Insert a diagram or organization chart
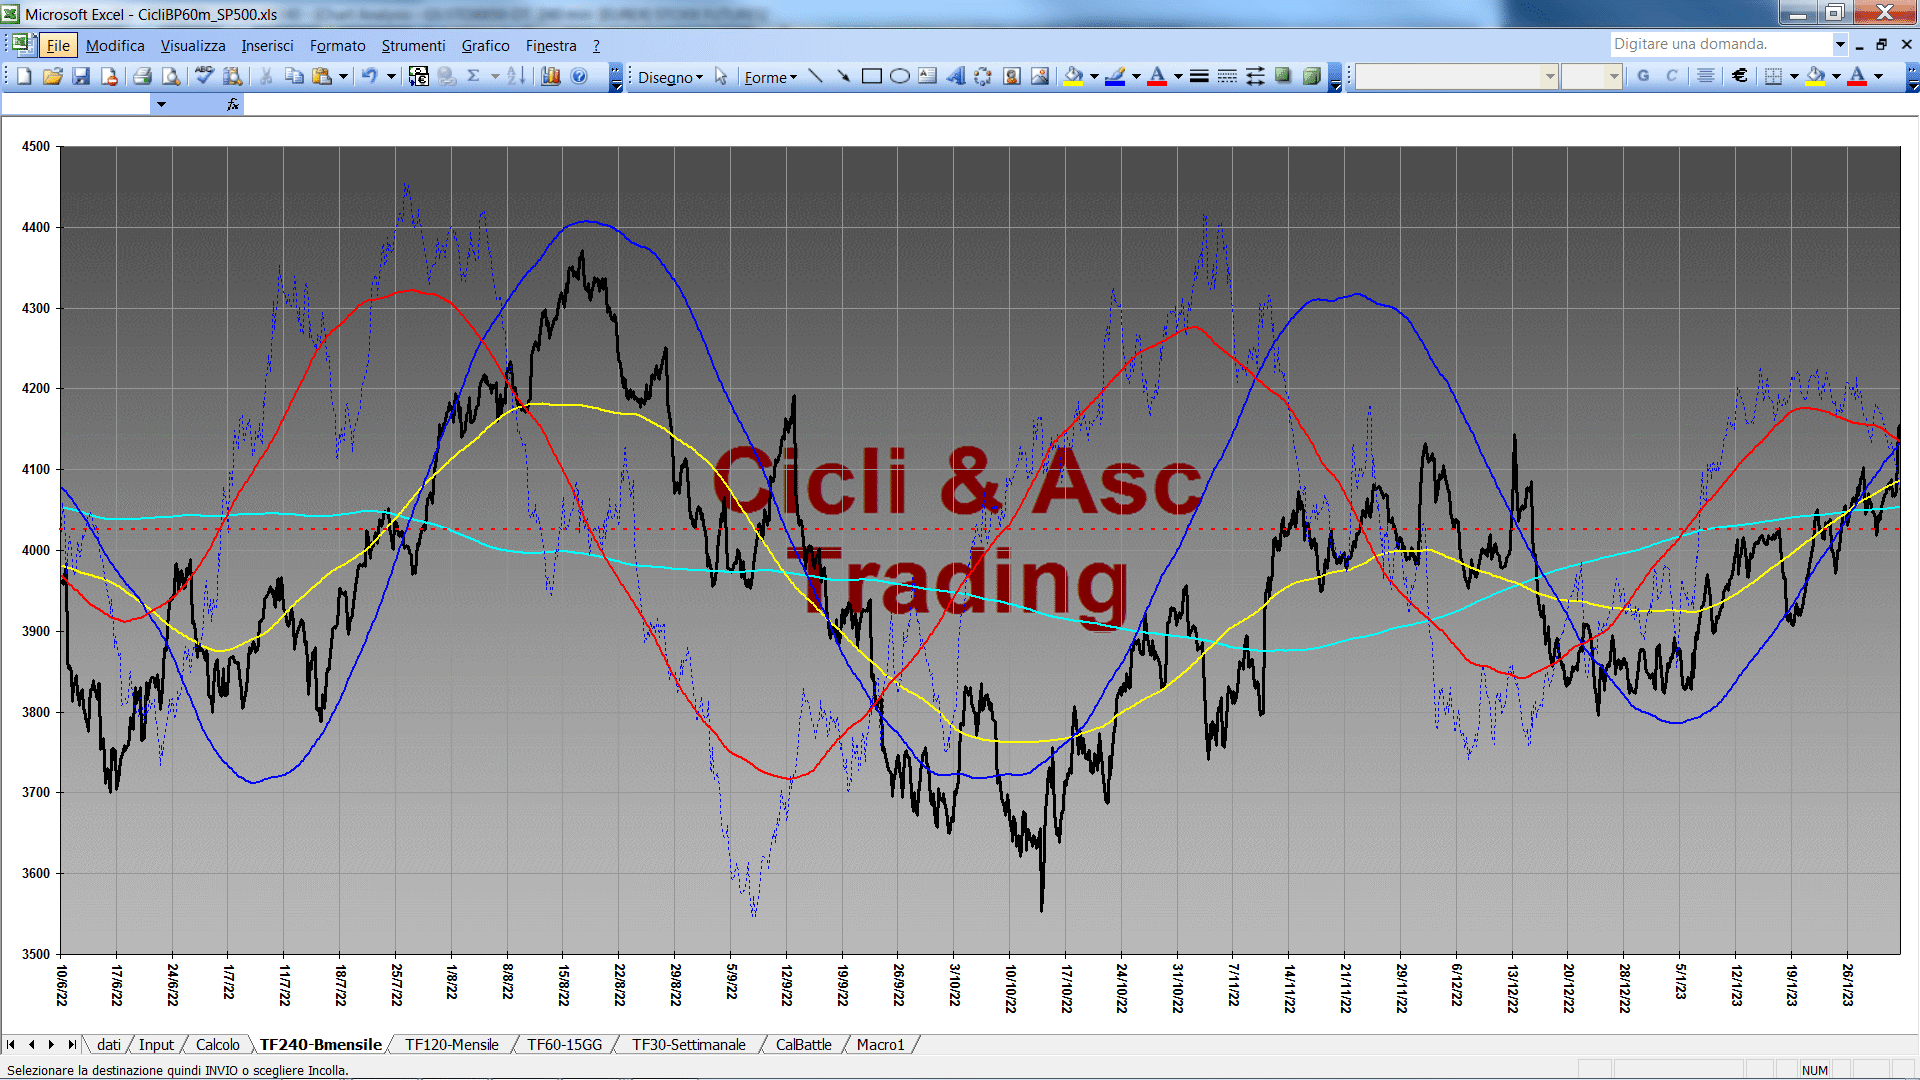 coord(983,76)
